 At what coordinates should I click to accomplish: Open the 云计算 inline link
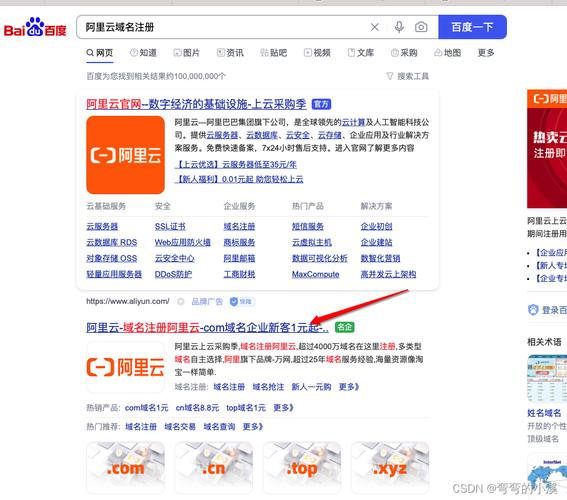(353, 122)
